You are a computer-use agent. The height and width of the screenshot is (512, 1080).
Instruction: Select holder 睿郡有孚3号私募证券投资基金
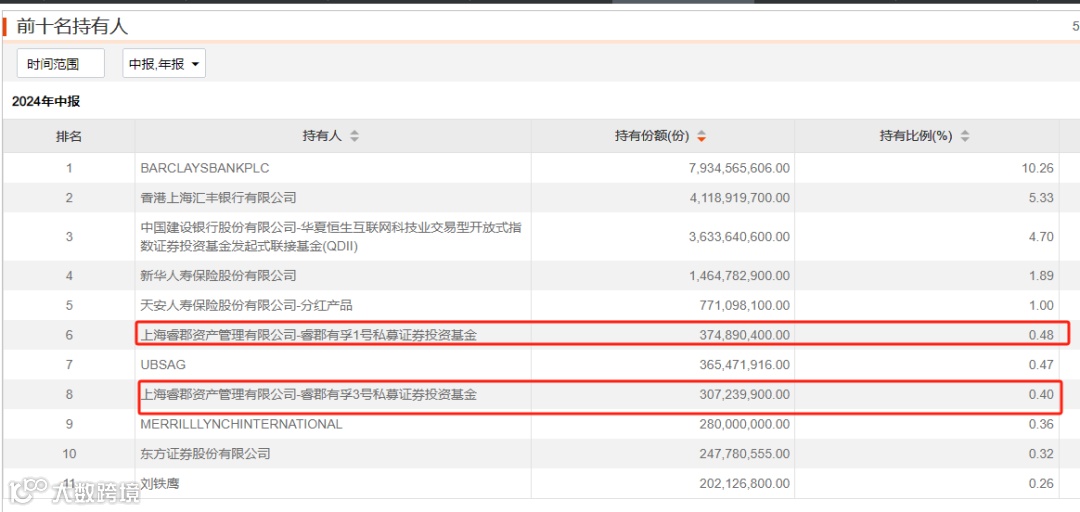click(x=309, y=395)
